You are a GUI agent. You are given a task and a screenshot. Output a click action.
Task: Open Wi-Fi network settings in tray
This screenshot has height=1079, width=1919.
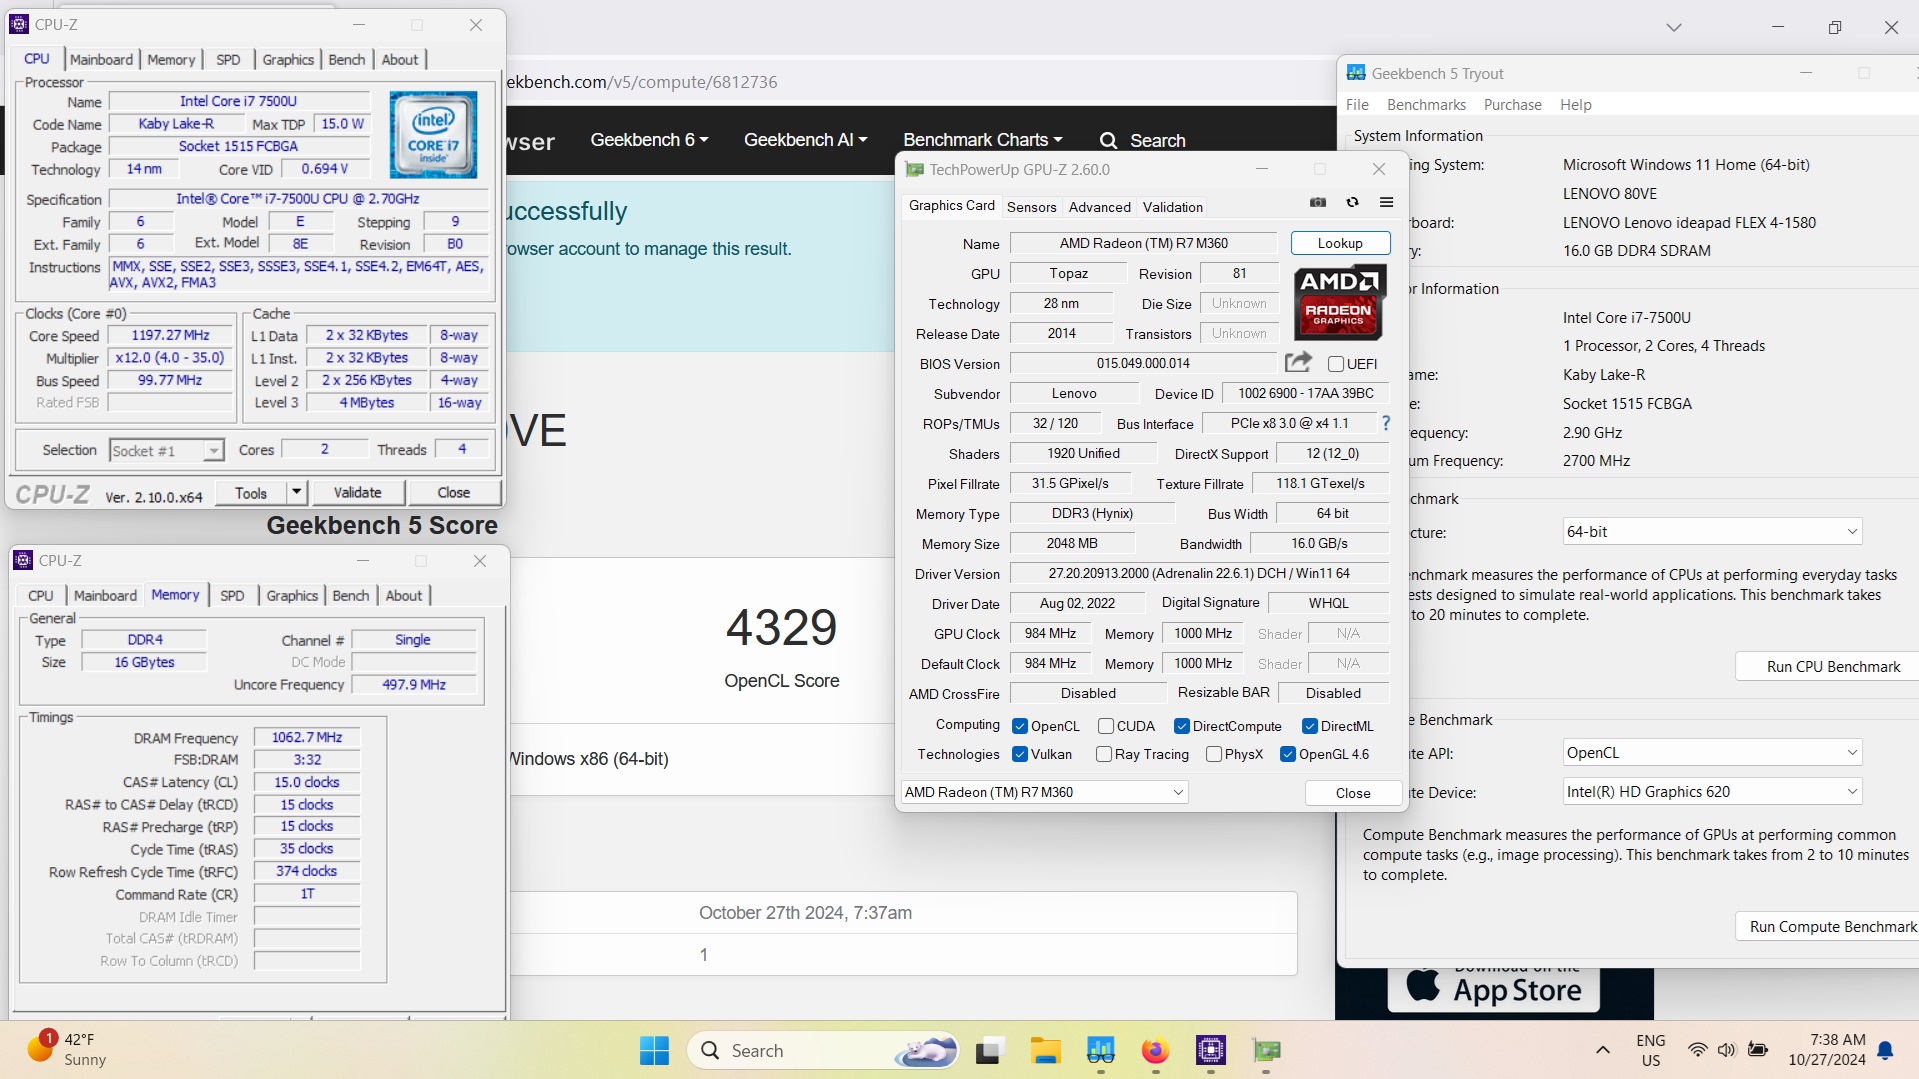(1697, 1050)
